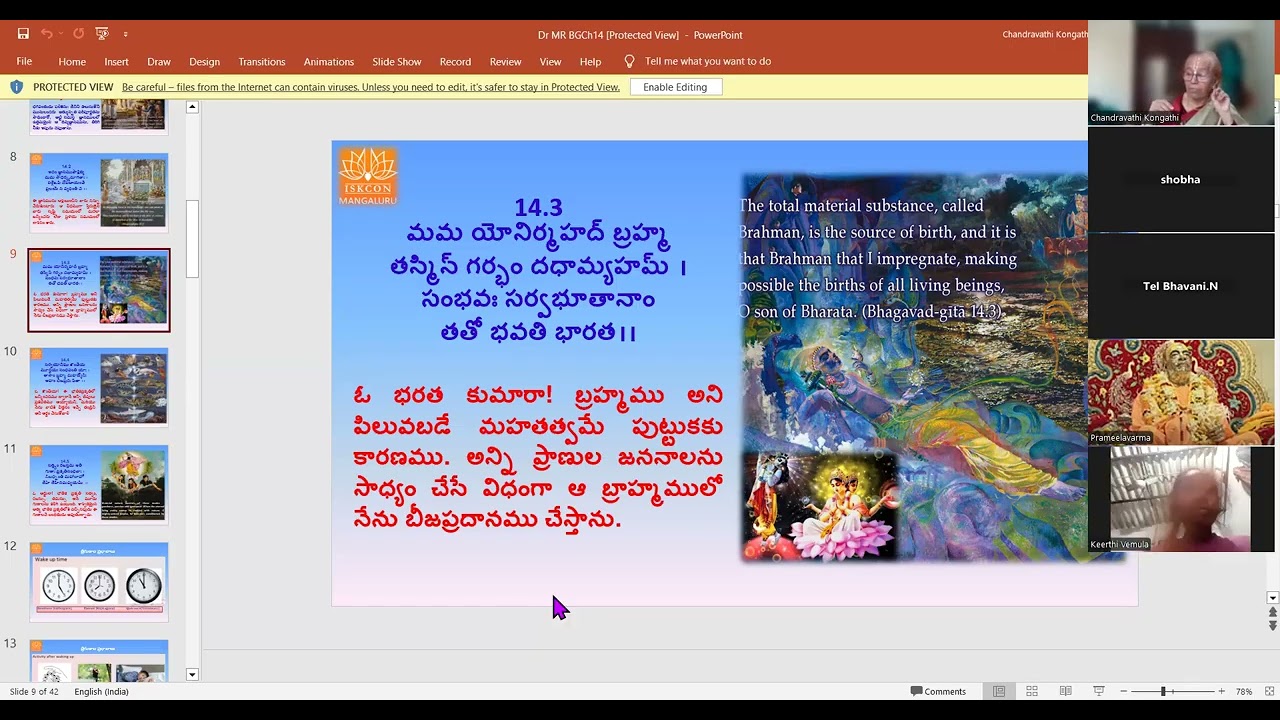Click the 'Tell me what you want to do' box
The width and height of the screenshot is (1280, 720).
[x=708, y=61]
